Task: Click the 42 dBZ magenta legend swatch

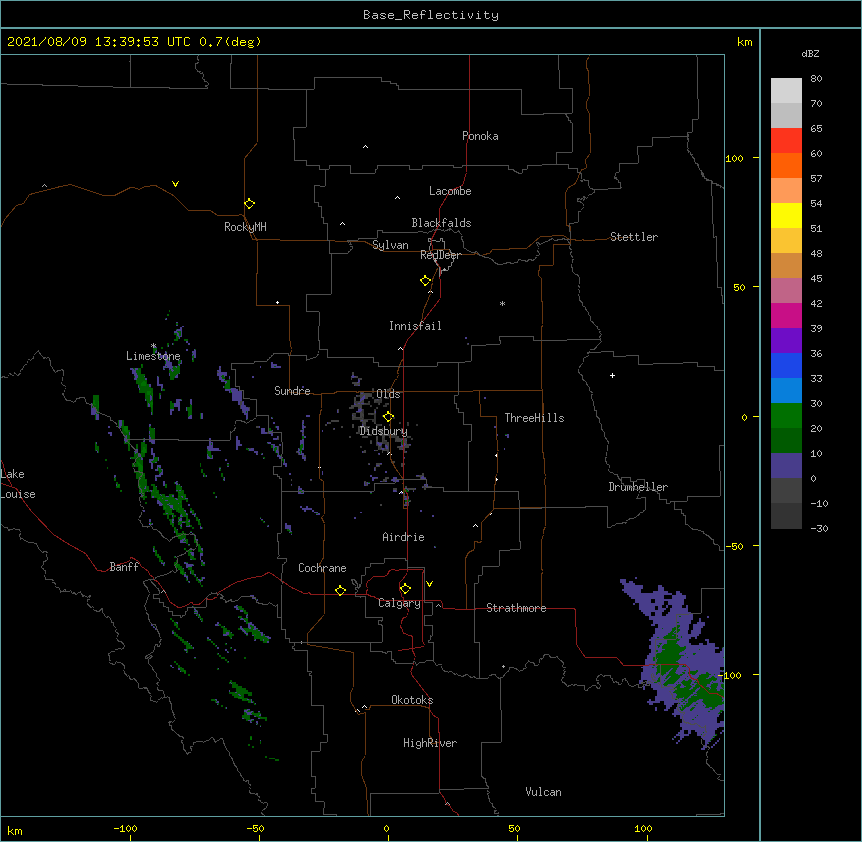Action: pos(786,315)
